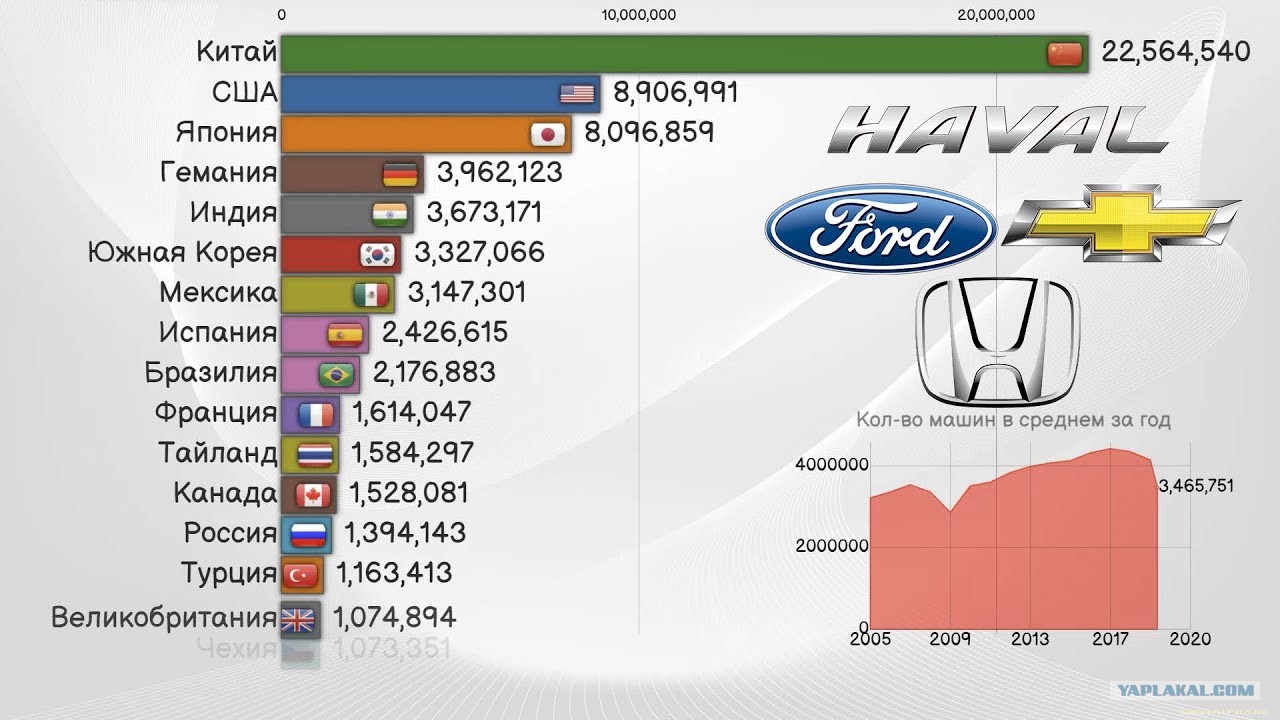This screenshot has height=720, width=1280.
Task: Click the chart title Кол-во машин в среднем за год
Action: point(1013,420)
